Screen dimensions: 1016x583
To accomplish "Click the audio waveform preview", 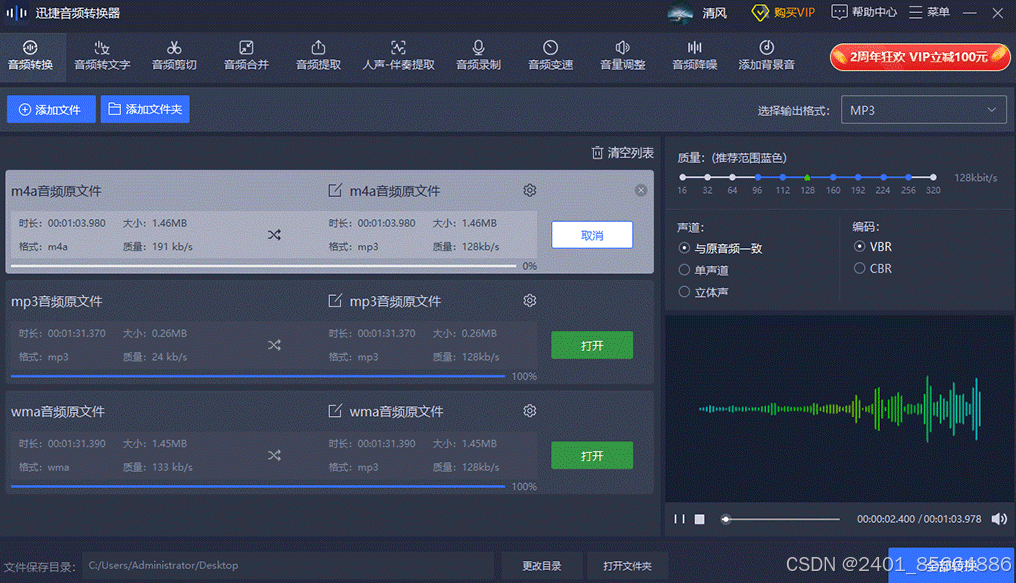I will [840, 409].
